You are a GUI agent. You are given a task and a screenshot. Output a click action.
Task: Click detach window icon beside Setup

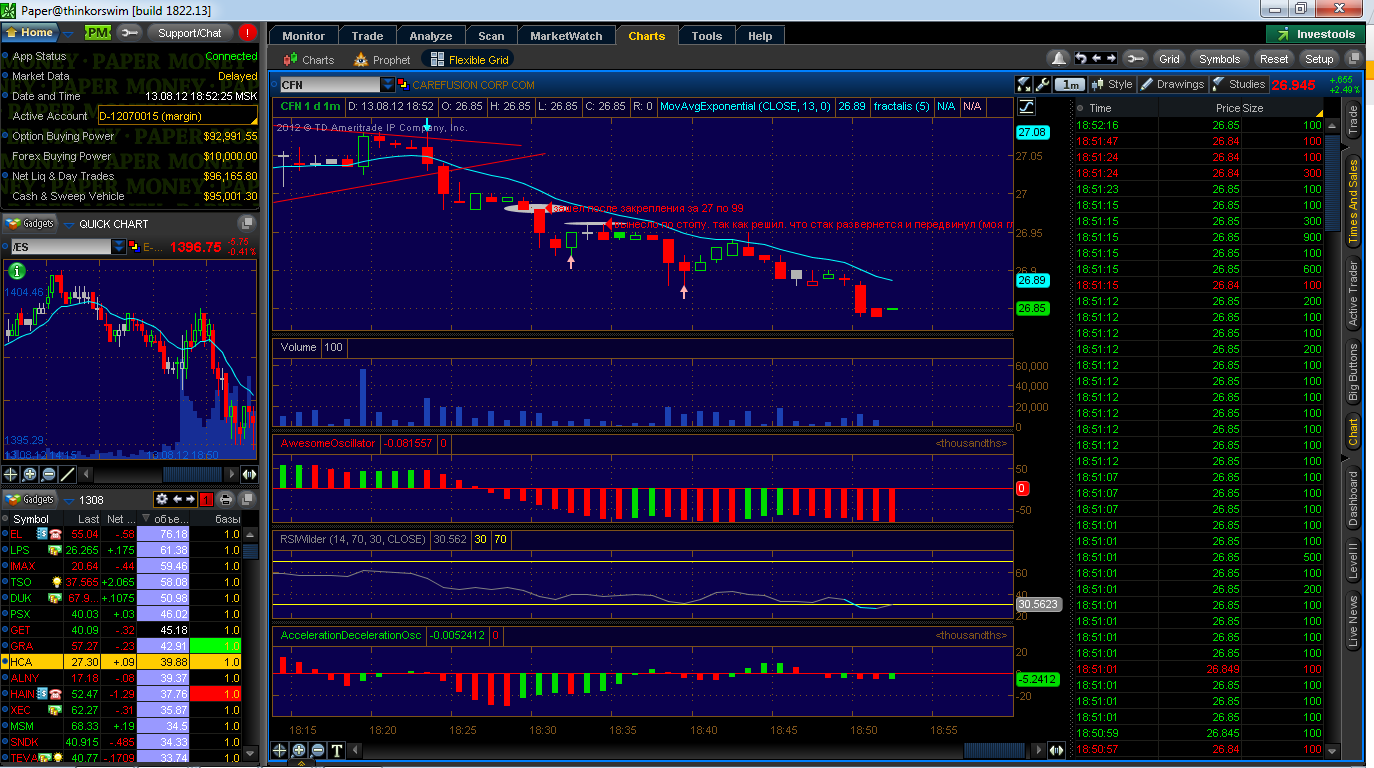tap(1353, 59)
